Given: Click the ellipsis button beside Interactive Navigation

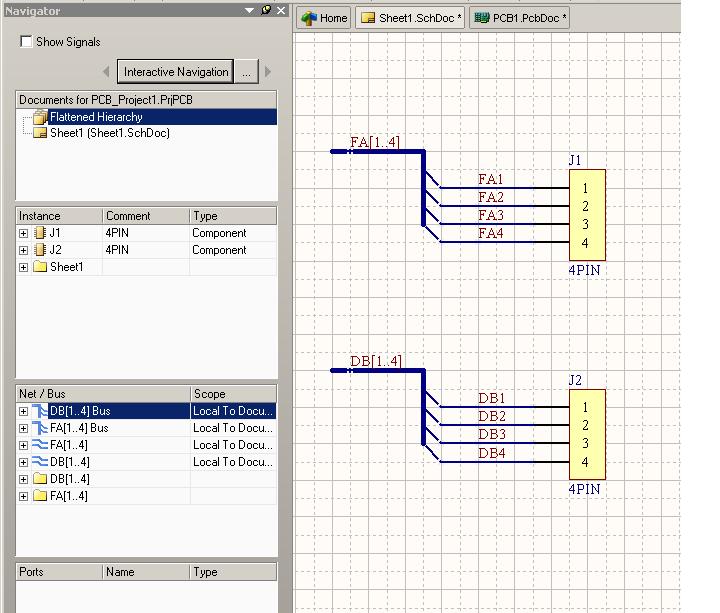Looking at the screenshot, I should 247,72.
